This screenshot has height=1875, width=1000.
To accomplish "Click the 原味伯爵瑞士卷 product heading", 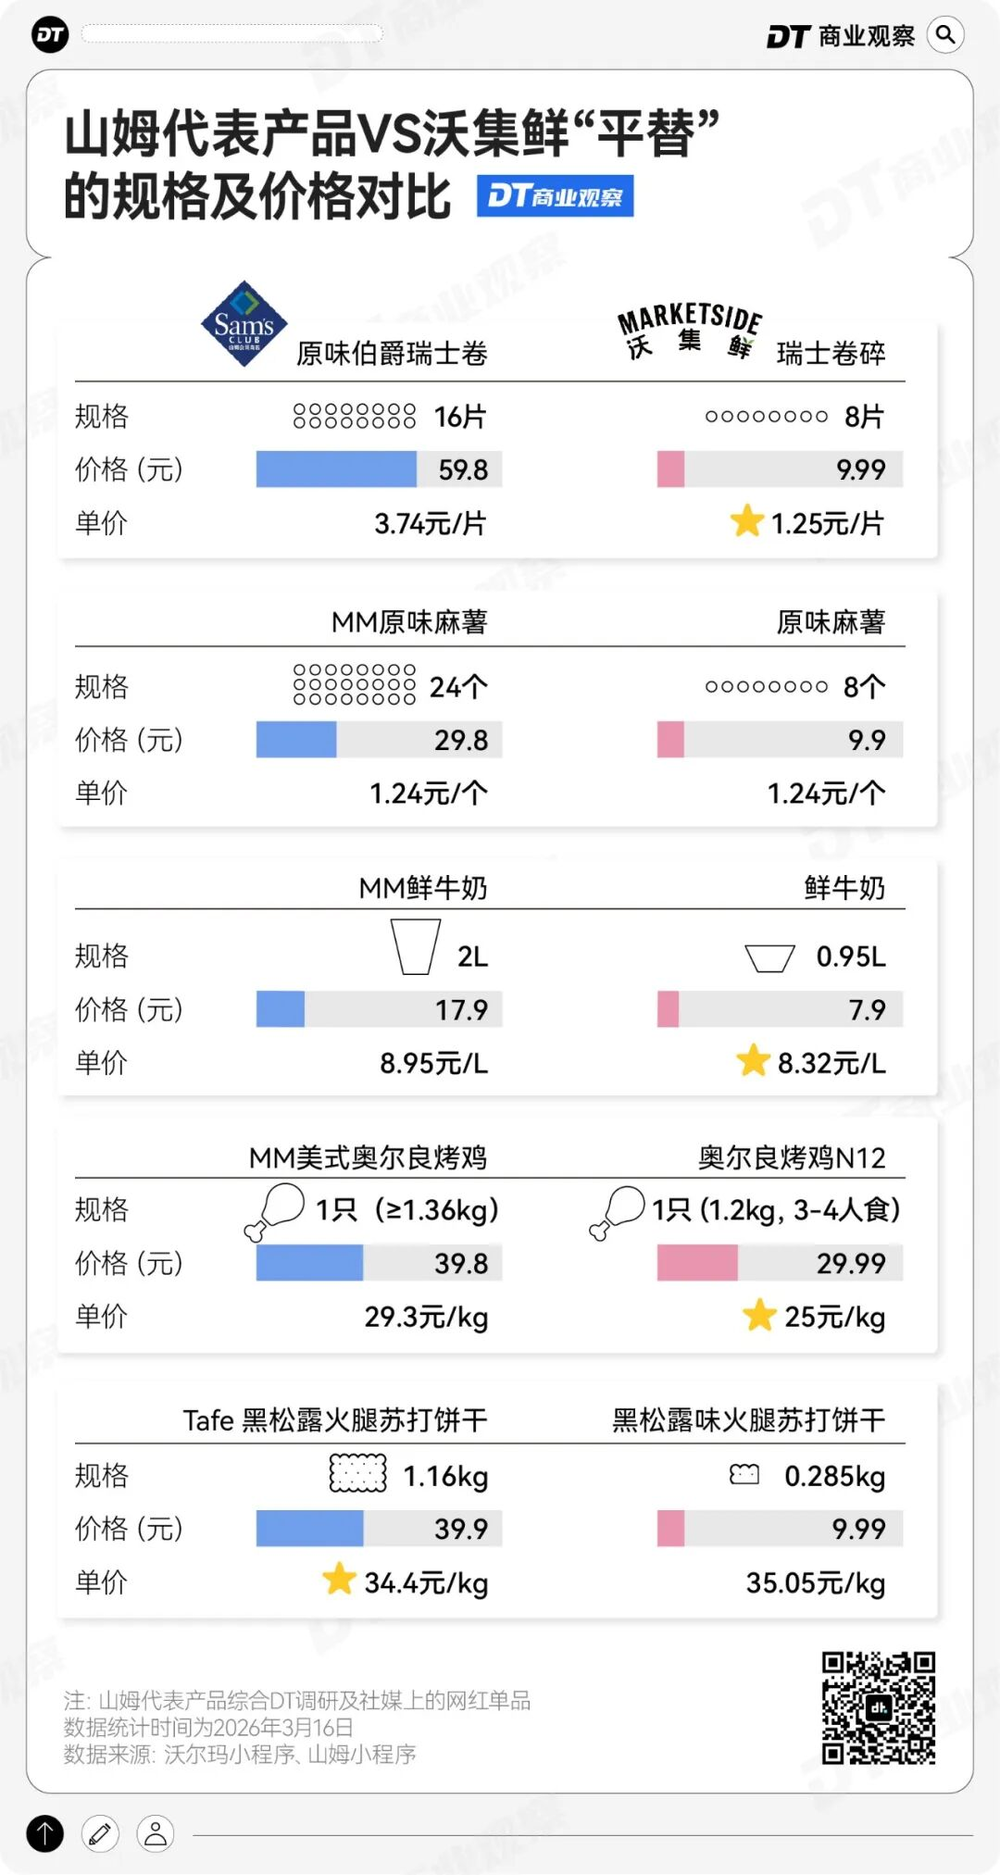I will tap(392, 353).
